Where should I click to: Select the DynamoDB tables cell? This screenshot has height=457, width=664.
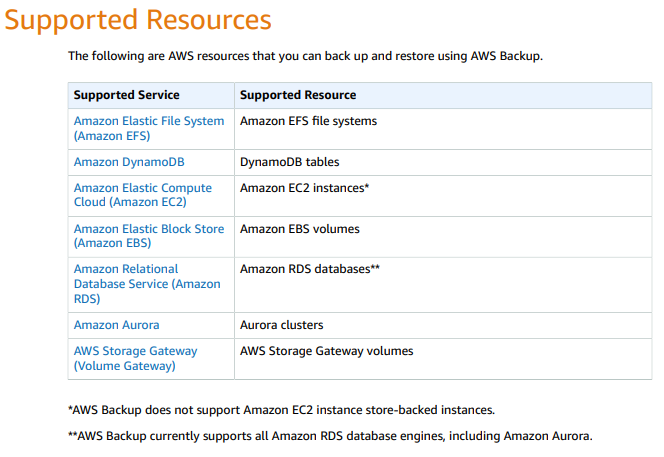289,162
